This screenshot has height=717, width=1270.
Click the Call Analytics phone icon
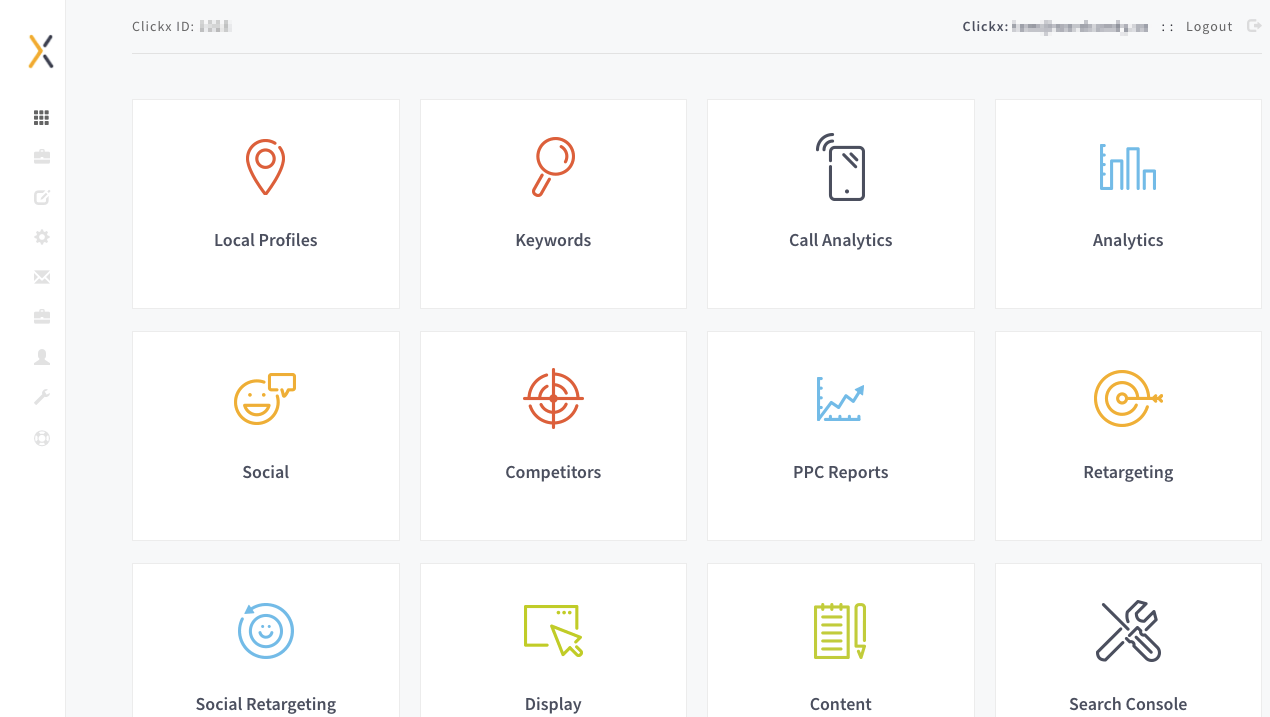pyautogui.click(x=840, y=167)
